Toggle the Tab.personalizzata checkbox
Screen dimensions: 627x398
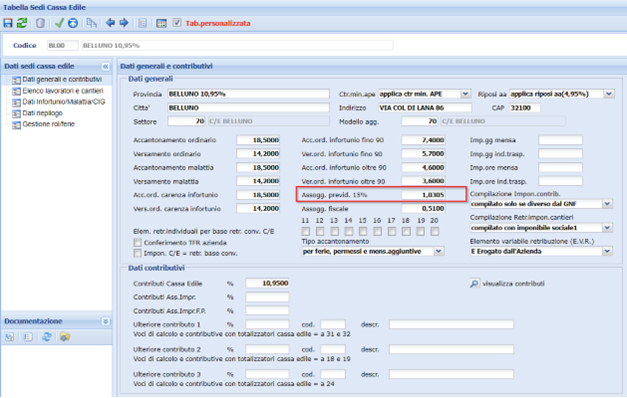click(x=177, y=23)
